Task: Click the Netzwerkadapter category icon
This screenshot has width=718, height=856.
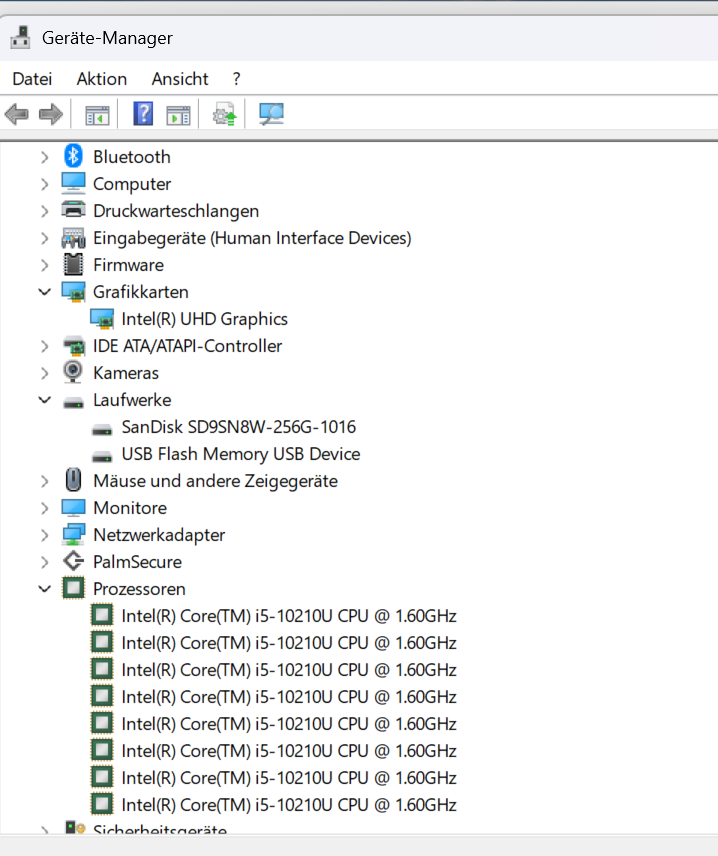Action: pos(73,534)
